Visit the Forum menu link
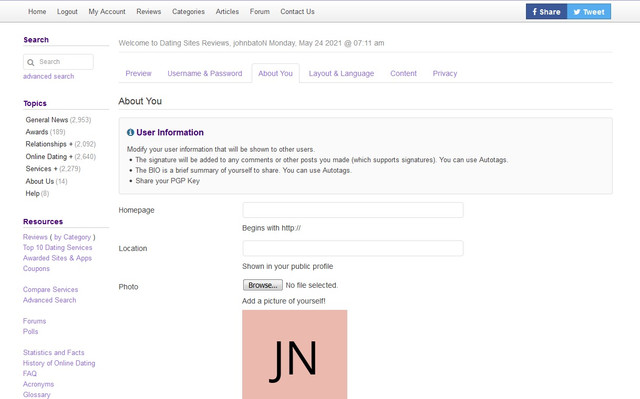Viewport: 640px width, 399px height. pos(260,11)
